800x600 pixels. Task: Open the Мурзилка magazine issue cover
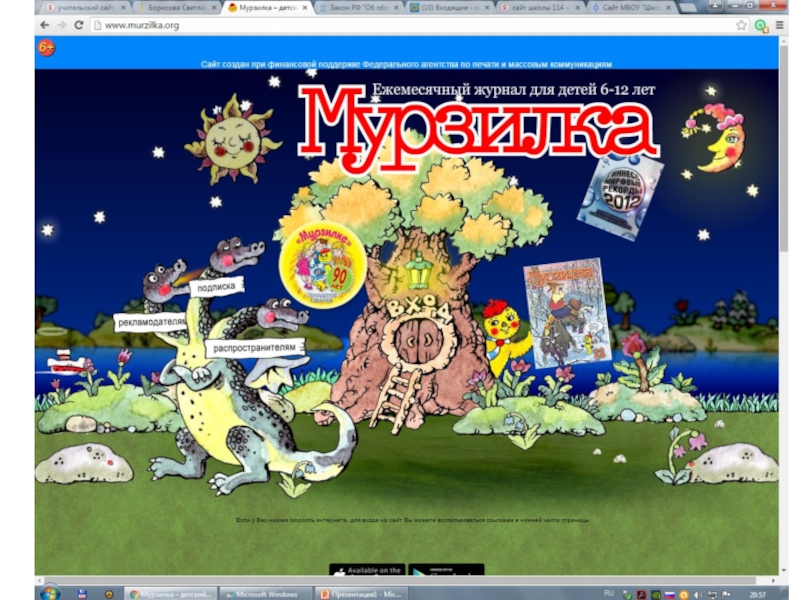click(566, 312)
